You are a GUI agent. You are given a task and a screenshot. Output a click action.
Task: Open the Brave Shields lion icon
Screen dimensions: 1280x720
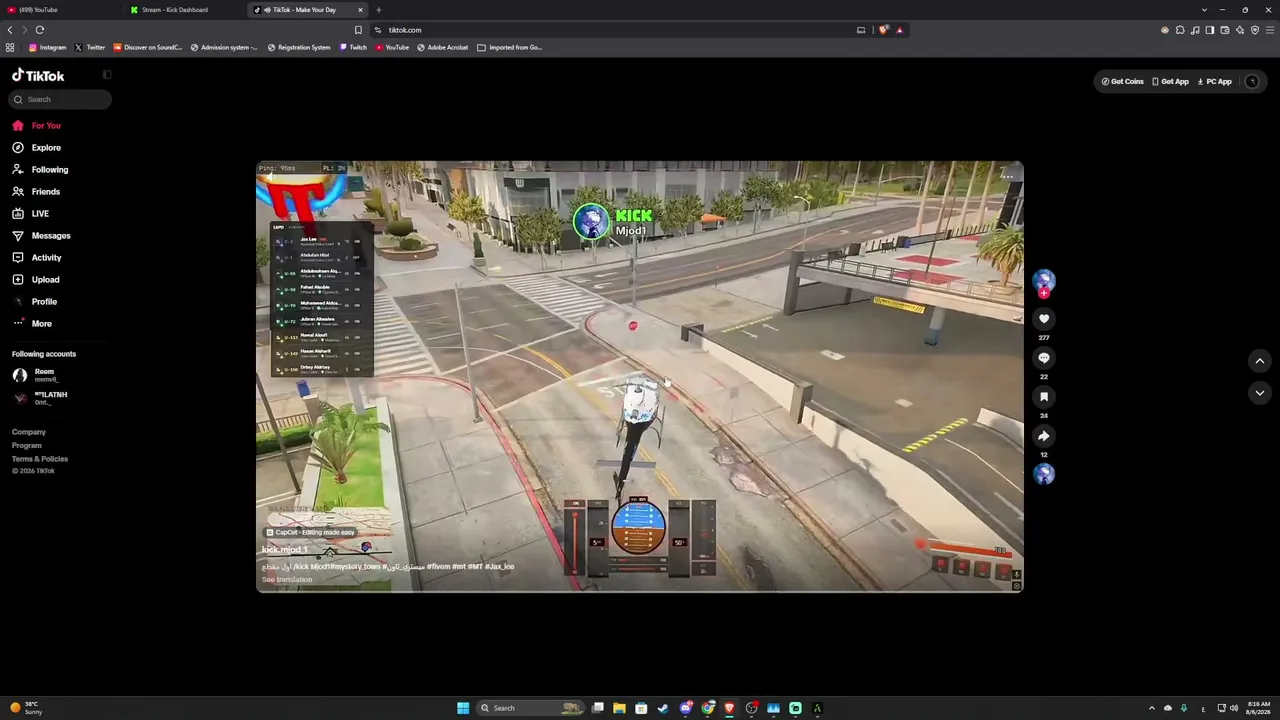883,30
